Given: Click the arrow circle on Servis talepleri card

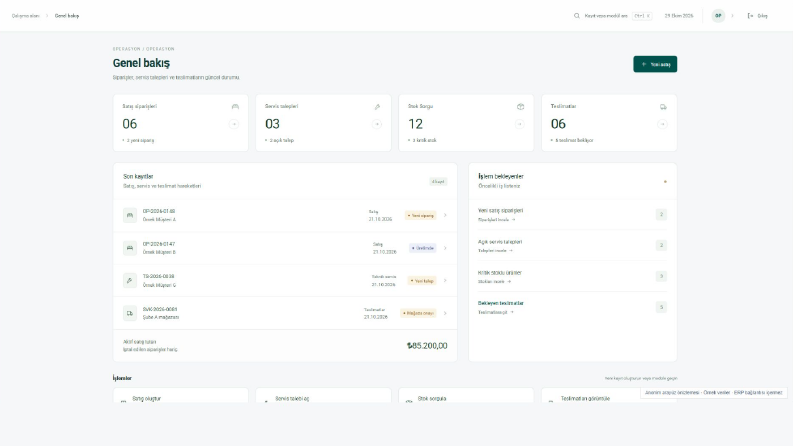Looking at the screenshot, I should coord(377,124).
